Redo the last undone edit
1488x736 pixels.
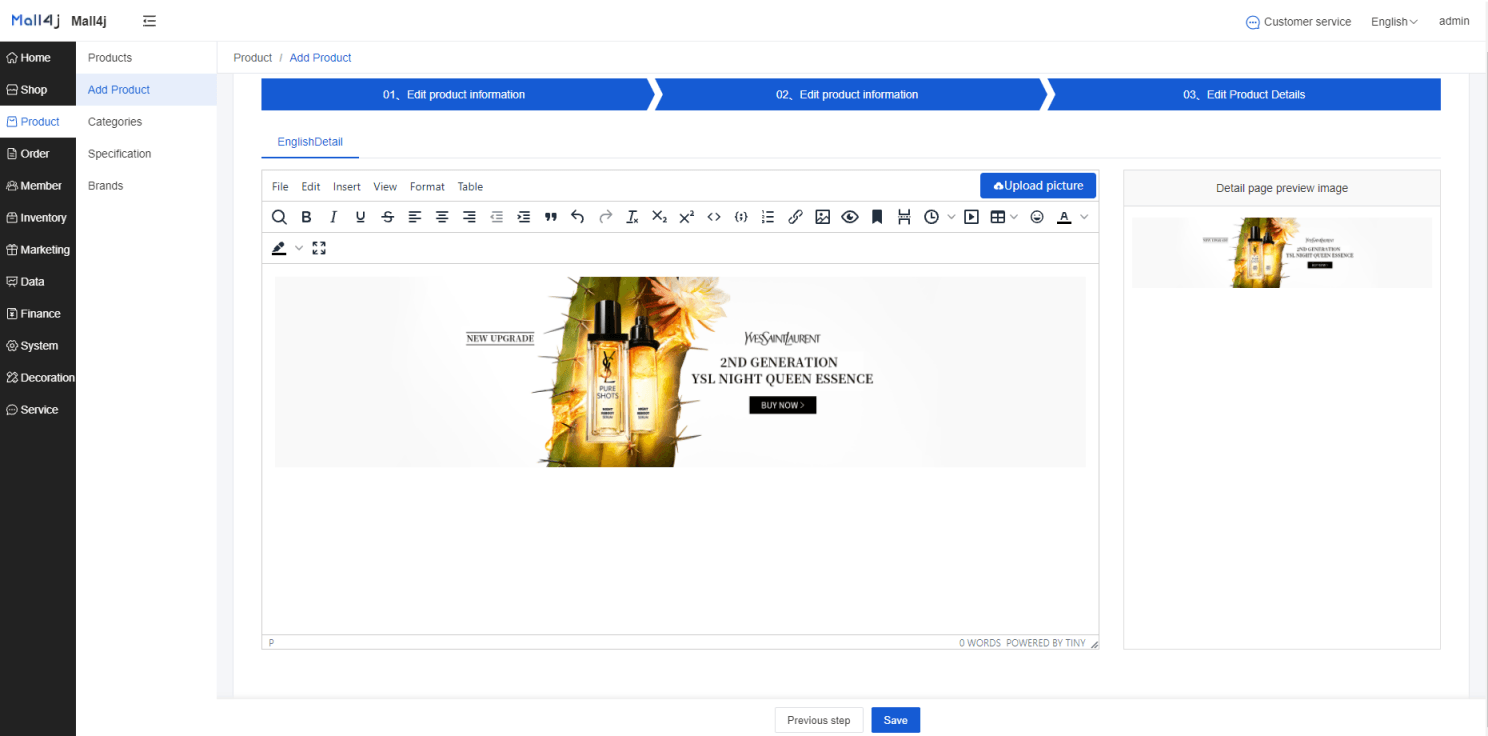click(605, 217)
